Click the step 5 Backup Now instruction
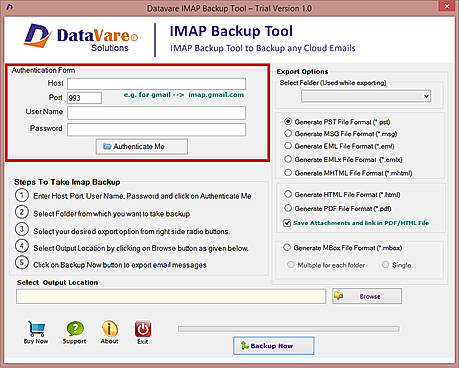Viewport: 459px width, 368px height. click(120, 265)
